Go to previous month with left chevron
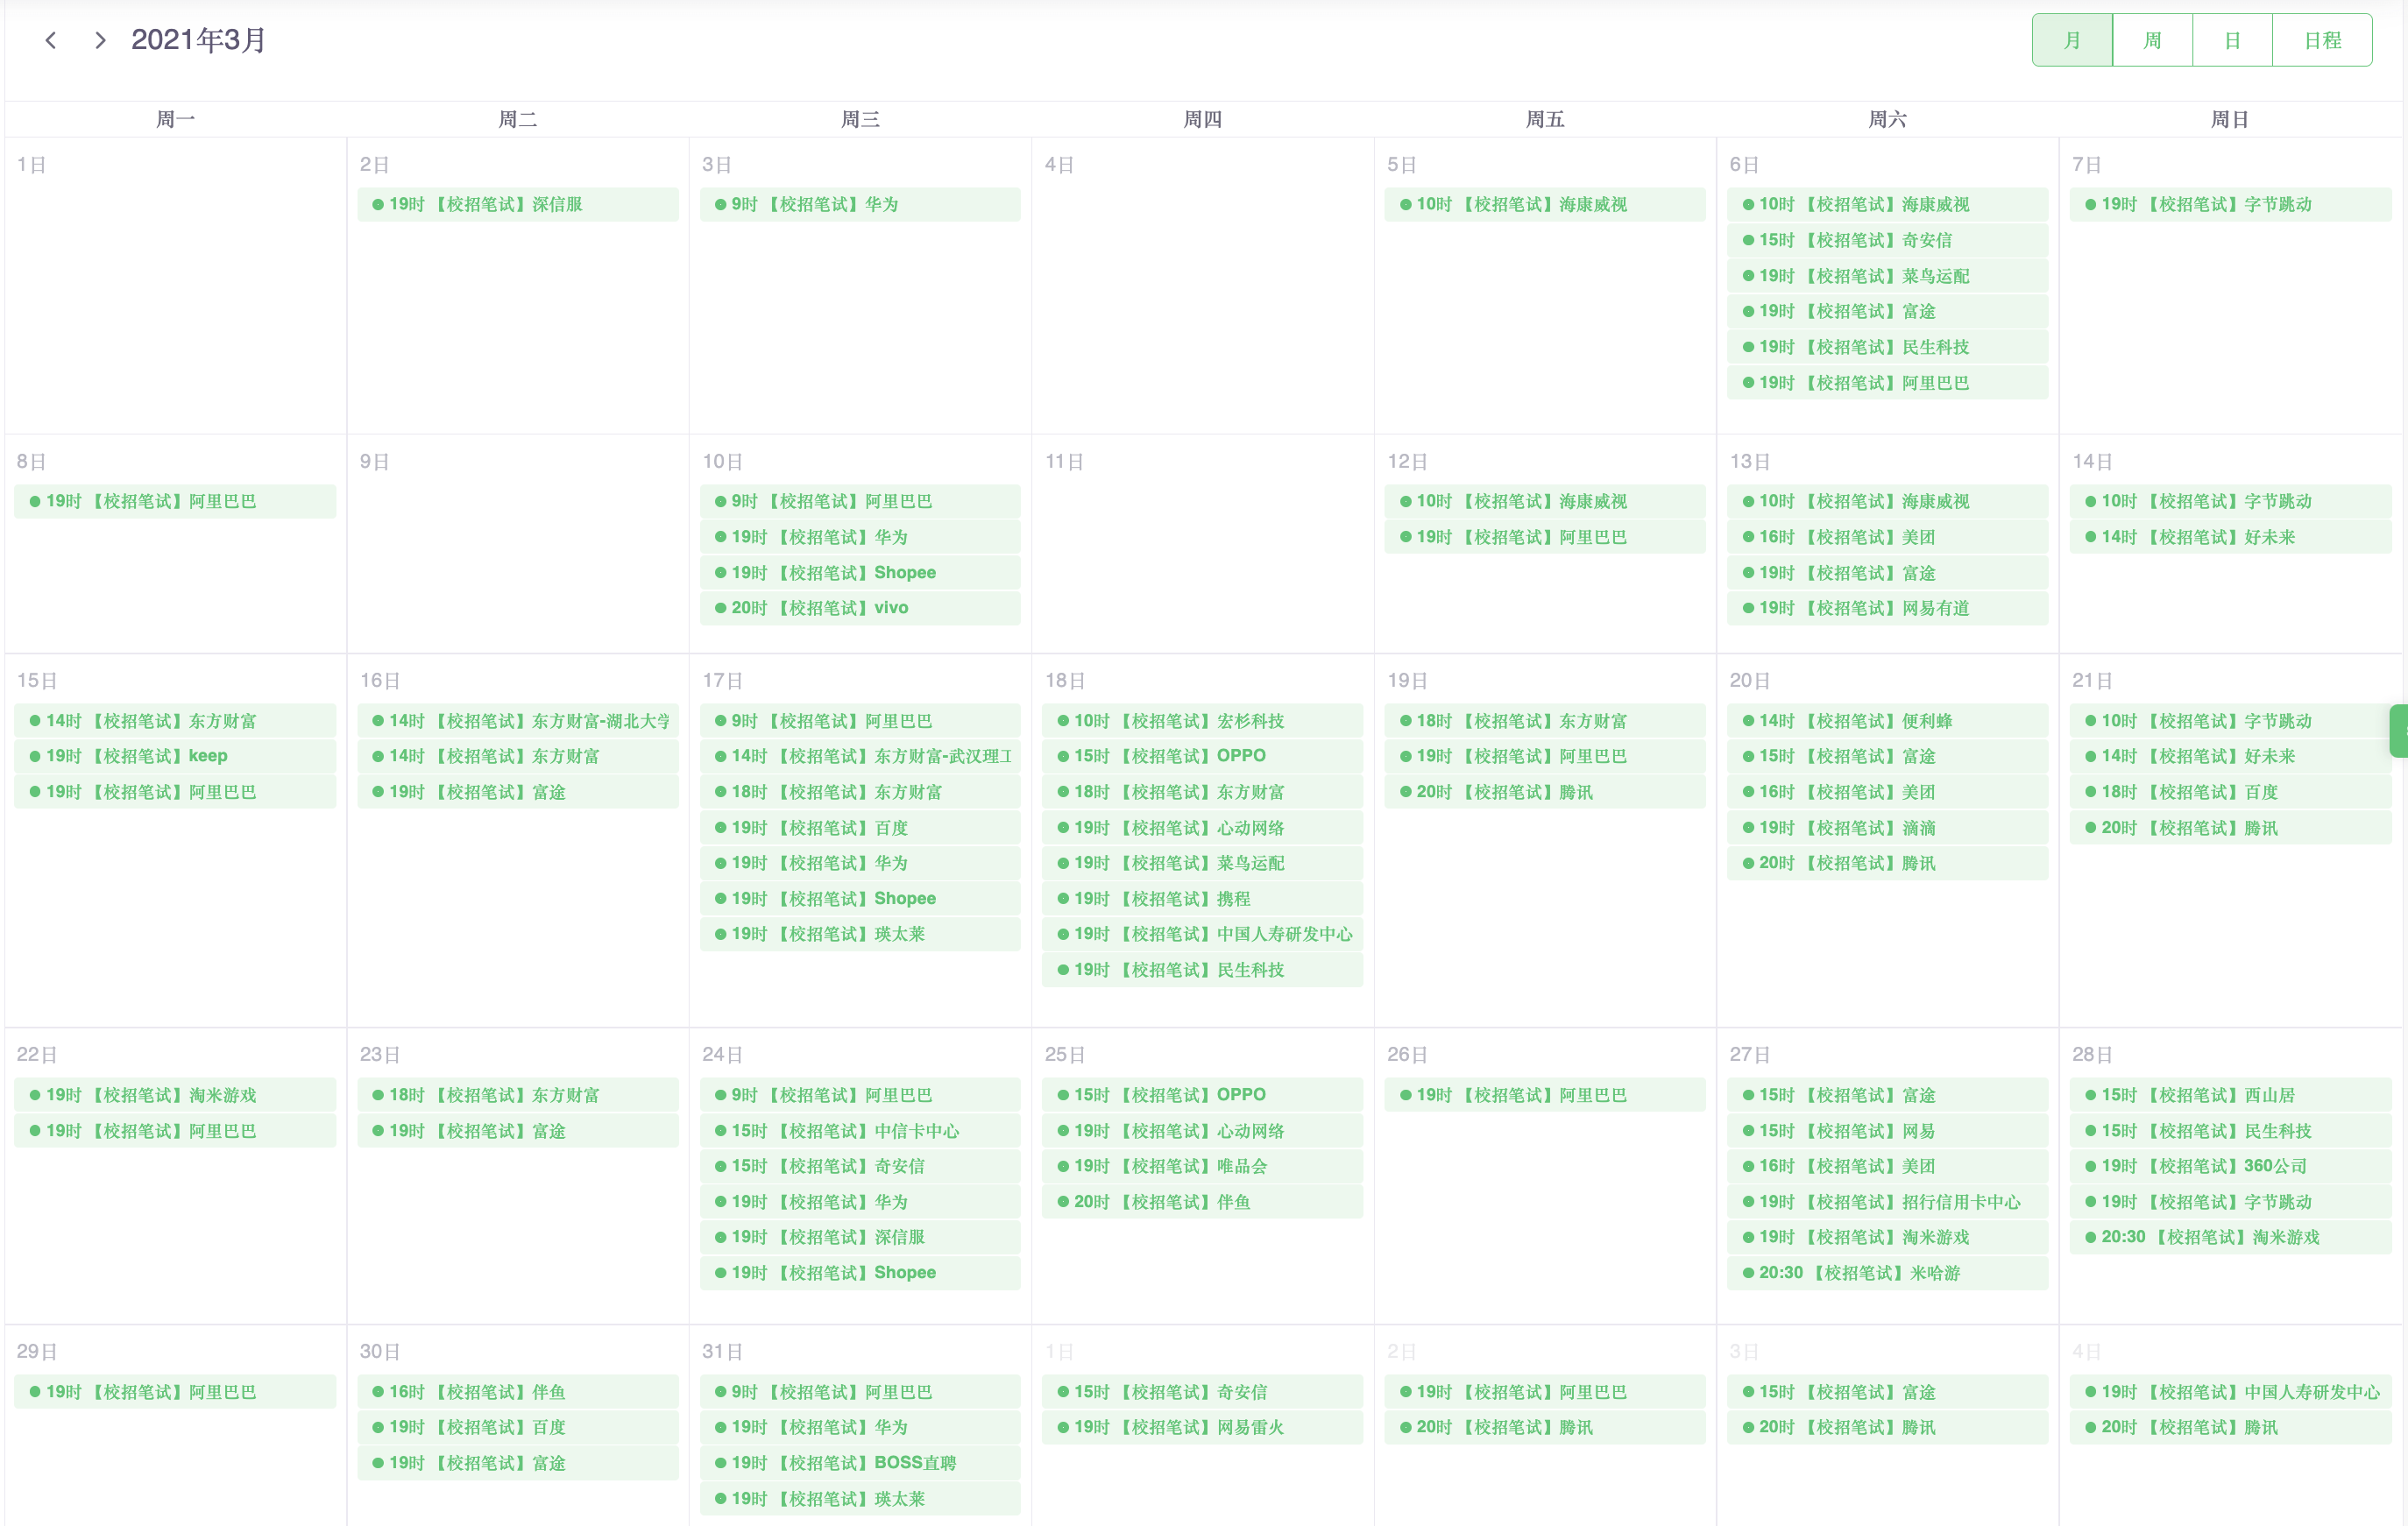The height and width of the screenshot is (1526, 2408). coord(51,40)
